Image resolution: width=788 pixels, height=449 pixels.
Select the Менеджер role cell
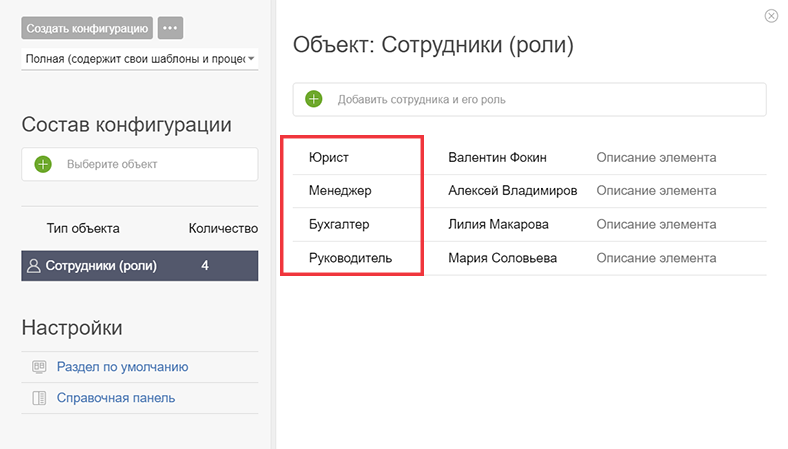tap(340, 191)
